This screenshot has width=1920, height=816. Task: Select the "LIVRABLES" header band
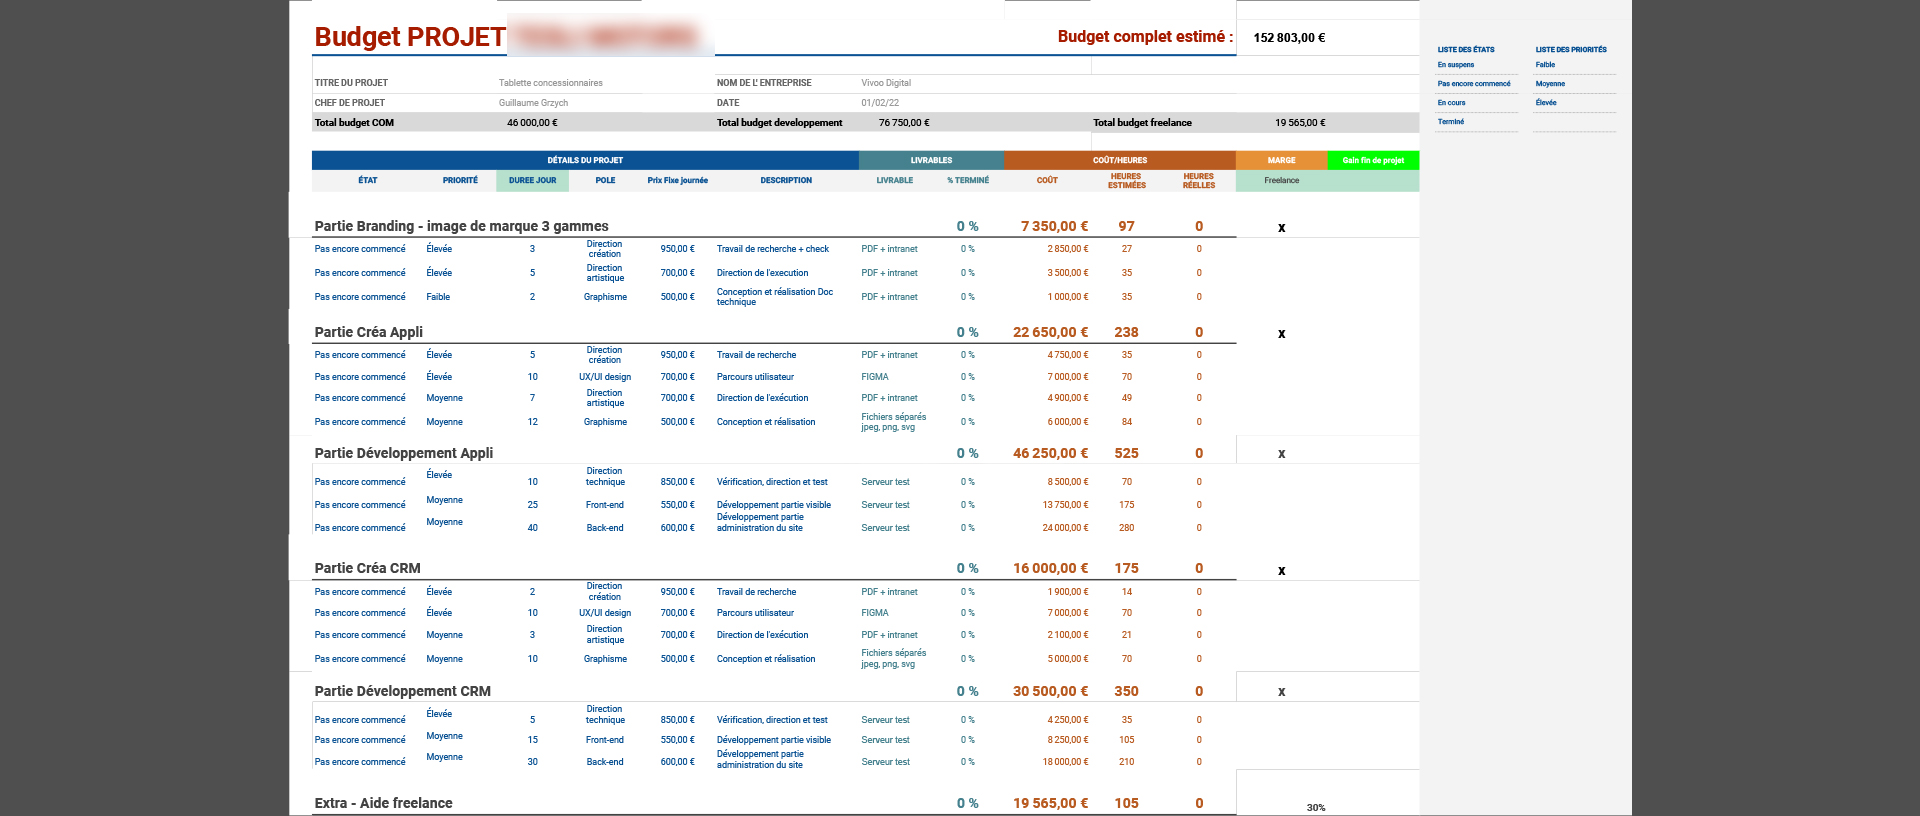pos(931,160)
